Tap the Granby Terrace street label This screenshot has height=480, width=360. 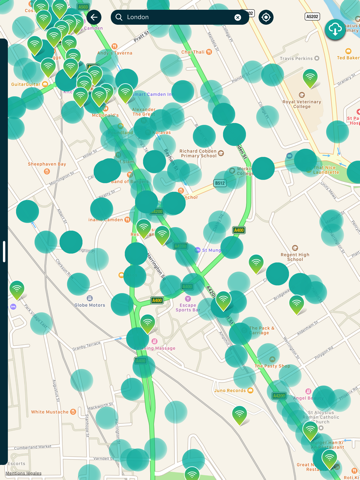(x=86, y=346)
